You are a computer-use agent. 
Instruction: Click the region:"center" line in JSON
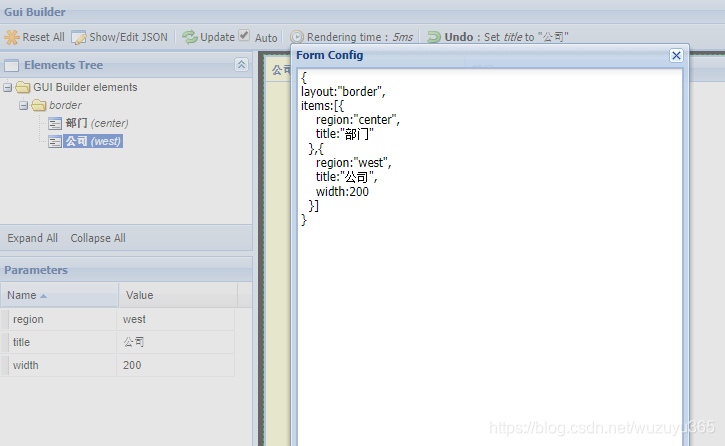click(x=357, y=120)
